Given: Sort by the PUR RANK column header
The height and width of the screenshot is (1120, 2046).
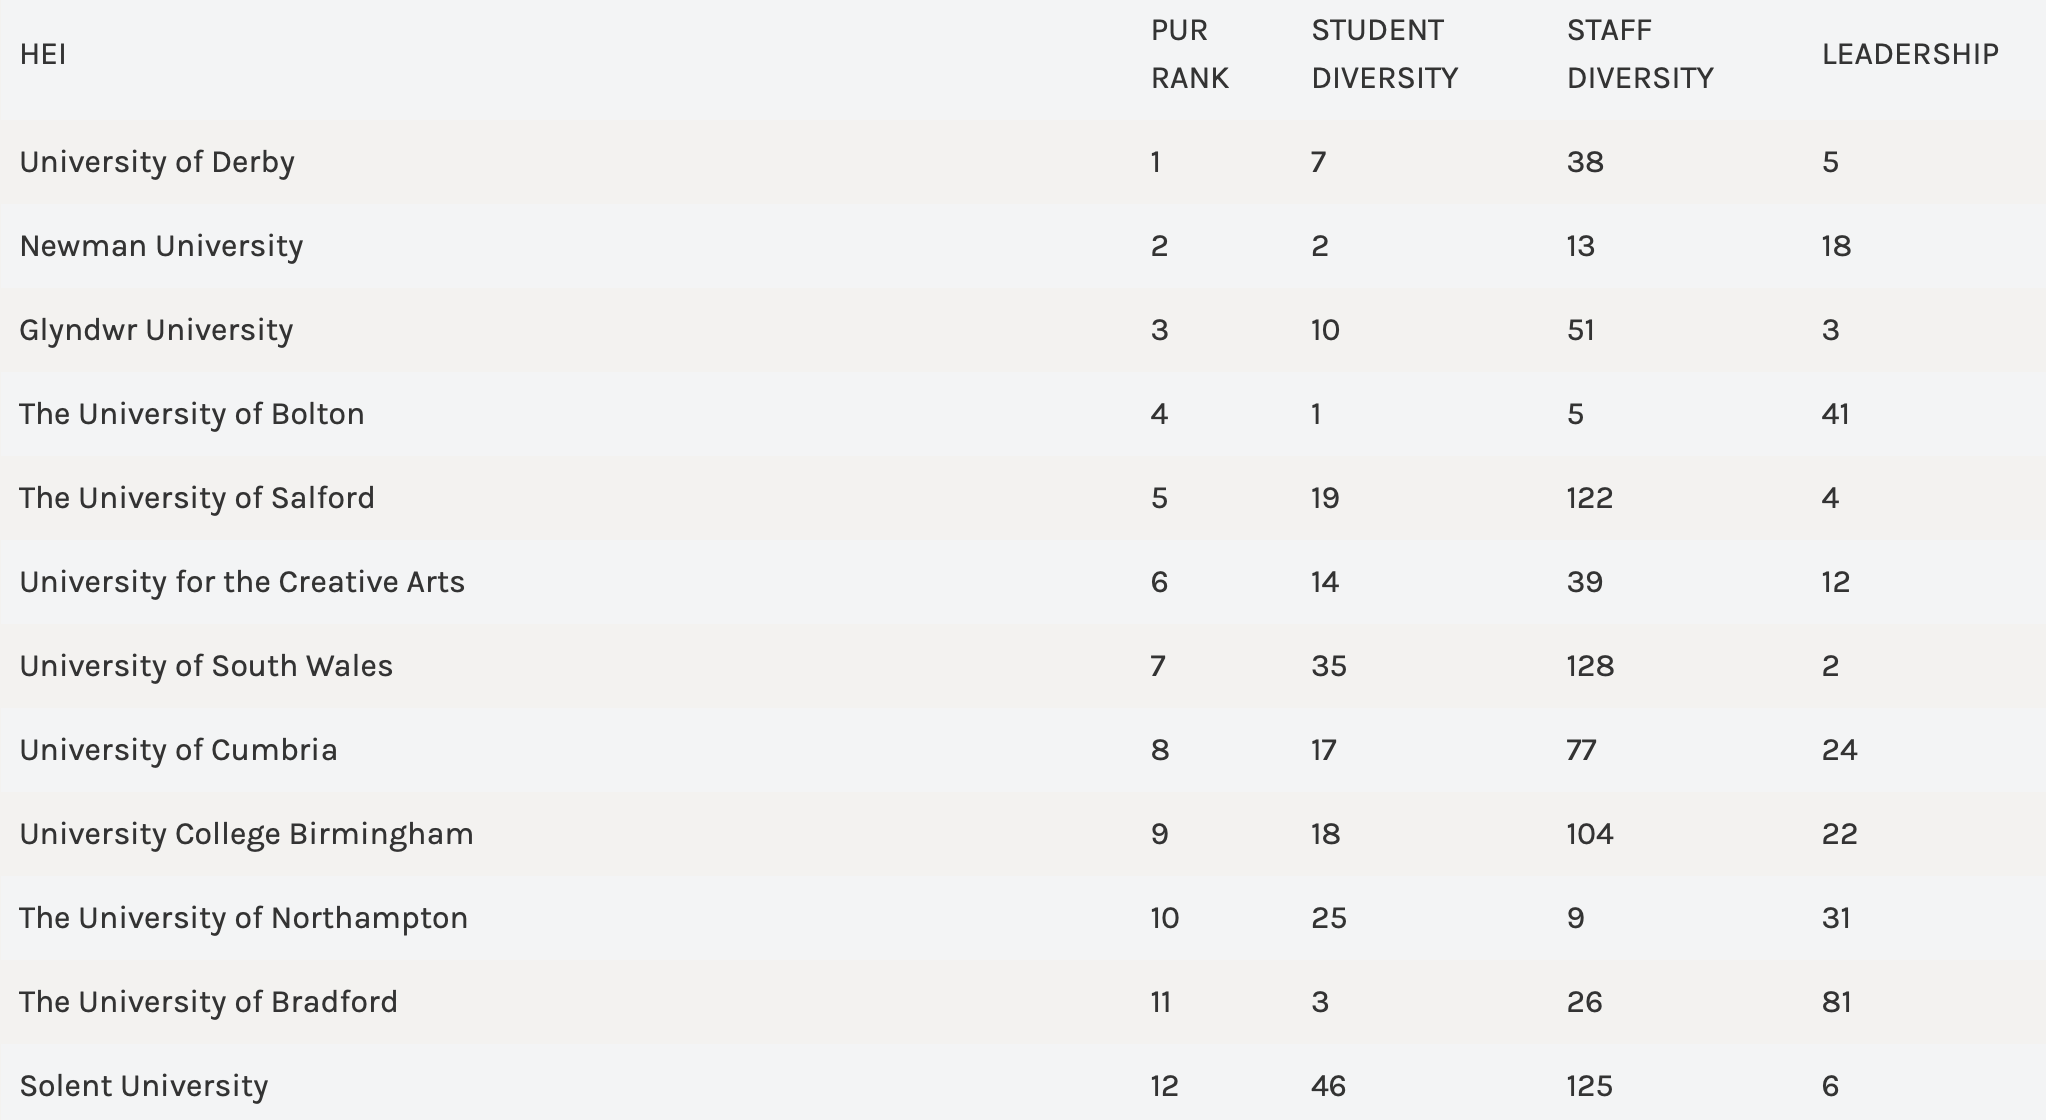Looking at the screenshot, I should tap(1189, 54).
